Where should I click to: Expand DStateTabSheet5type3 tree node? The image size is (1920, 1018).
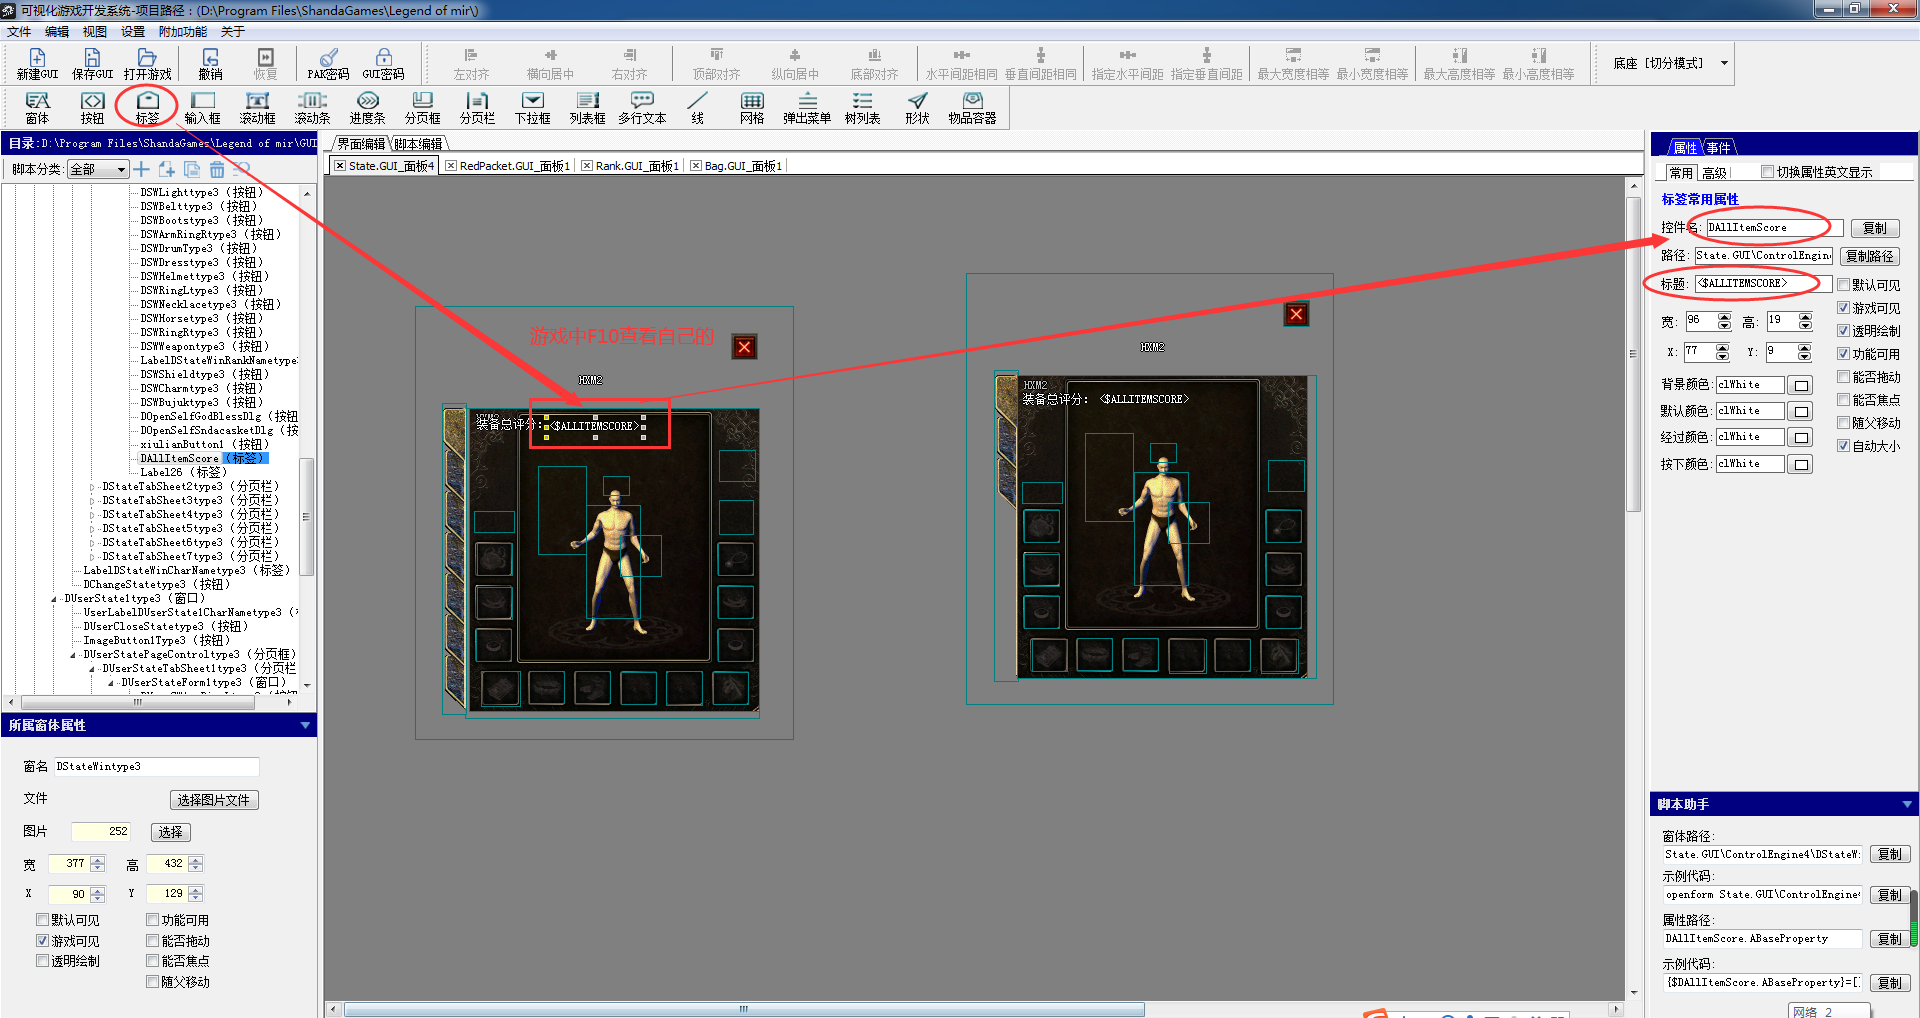click(x=93, y=529)
